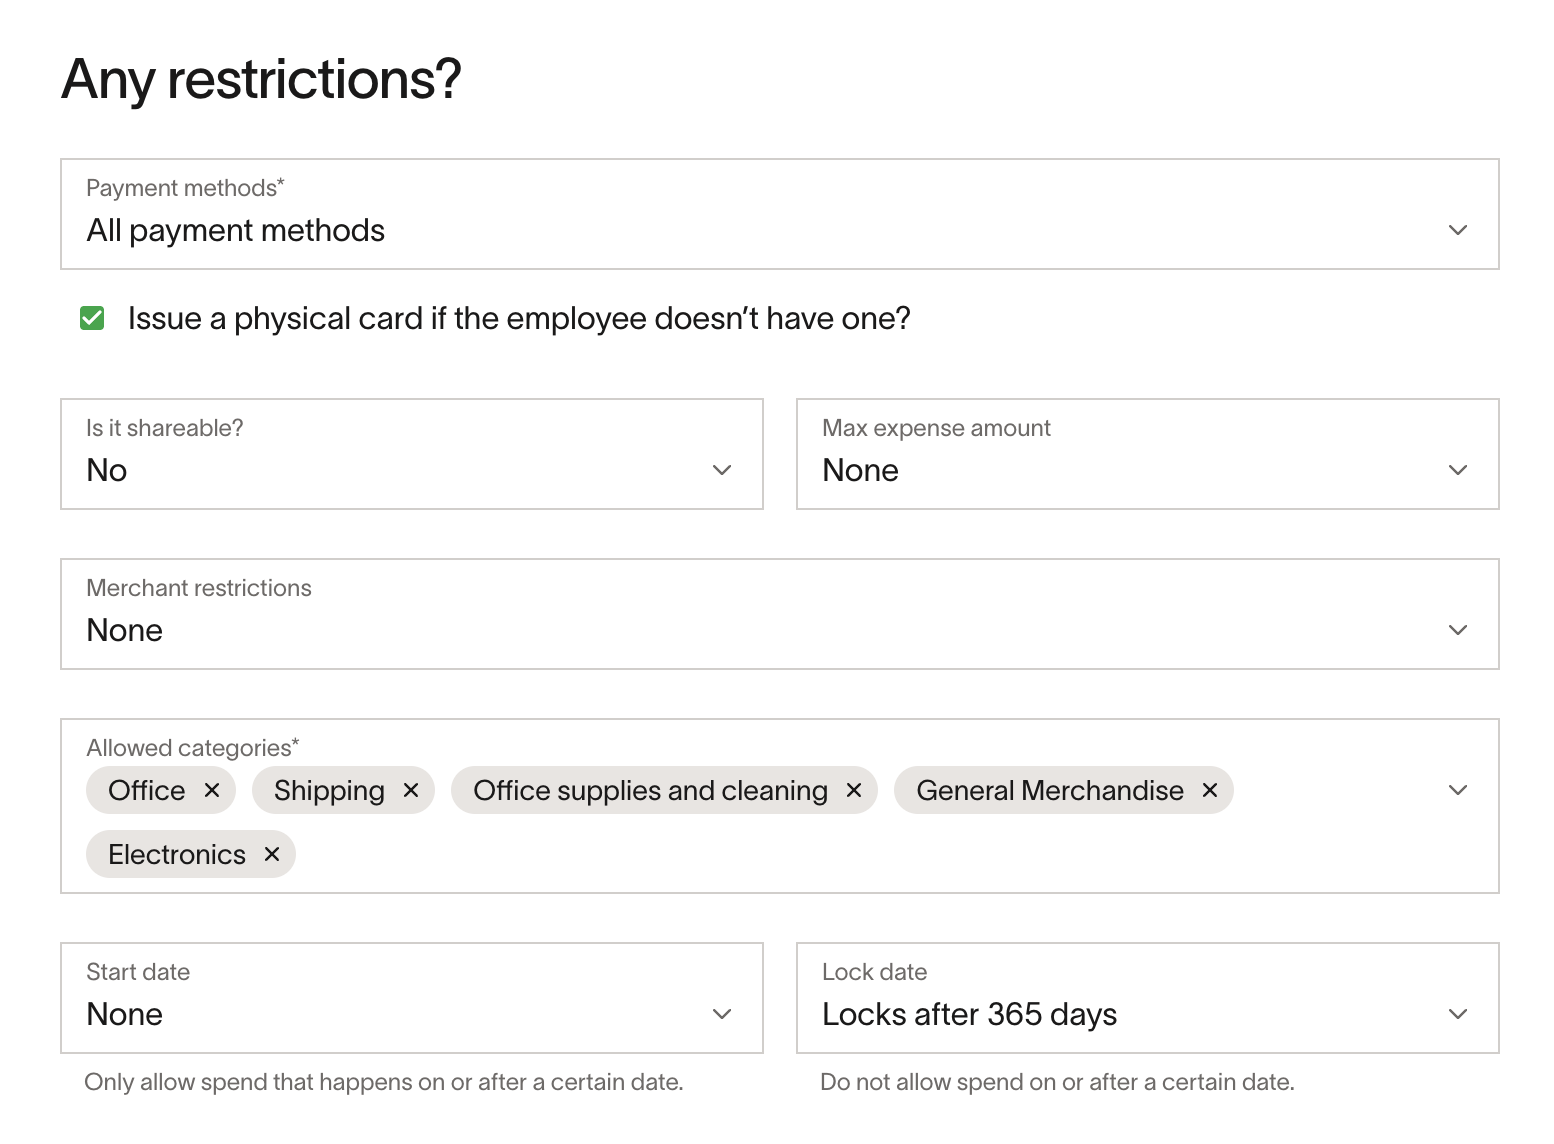Remove the Office category tag
Screen dimensions: 1554x1144
coord(212,790)
